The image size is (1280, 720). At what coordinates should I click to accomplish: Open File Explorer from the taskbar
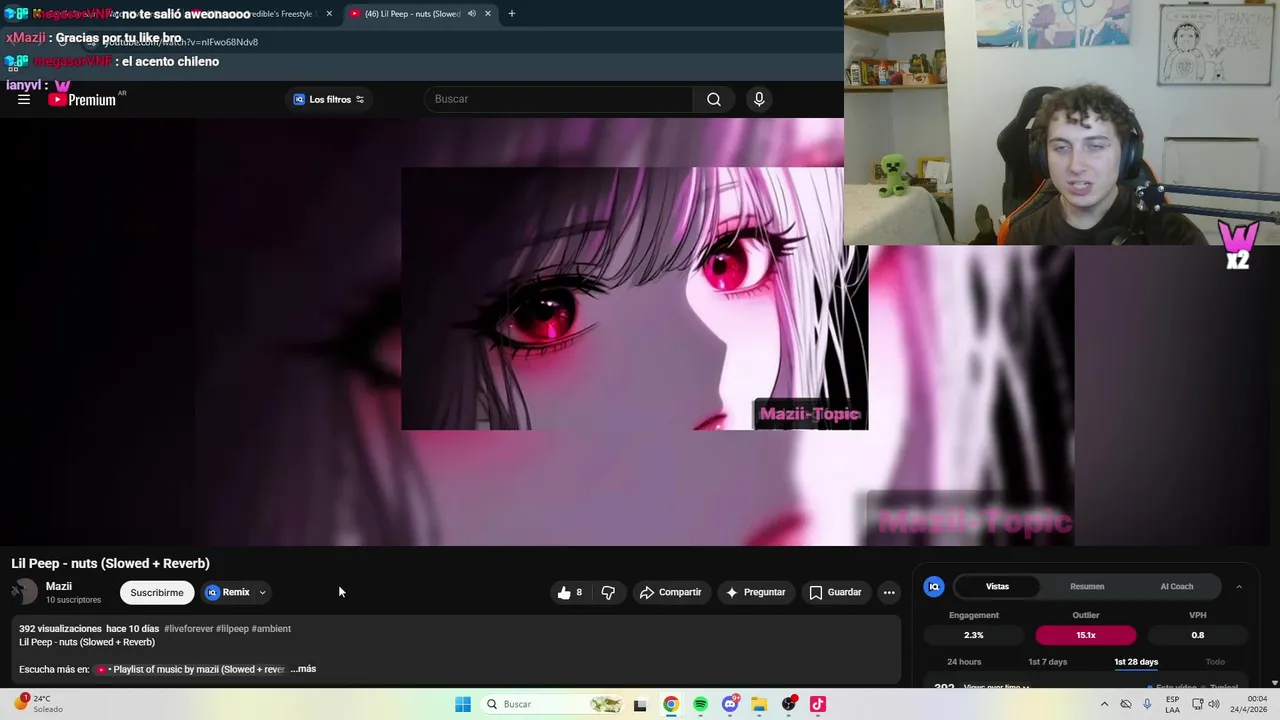pyautogui.click(x=759, y=704)
